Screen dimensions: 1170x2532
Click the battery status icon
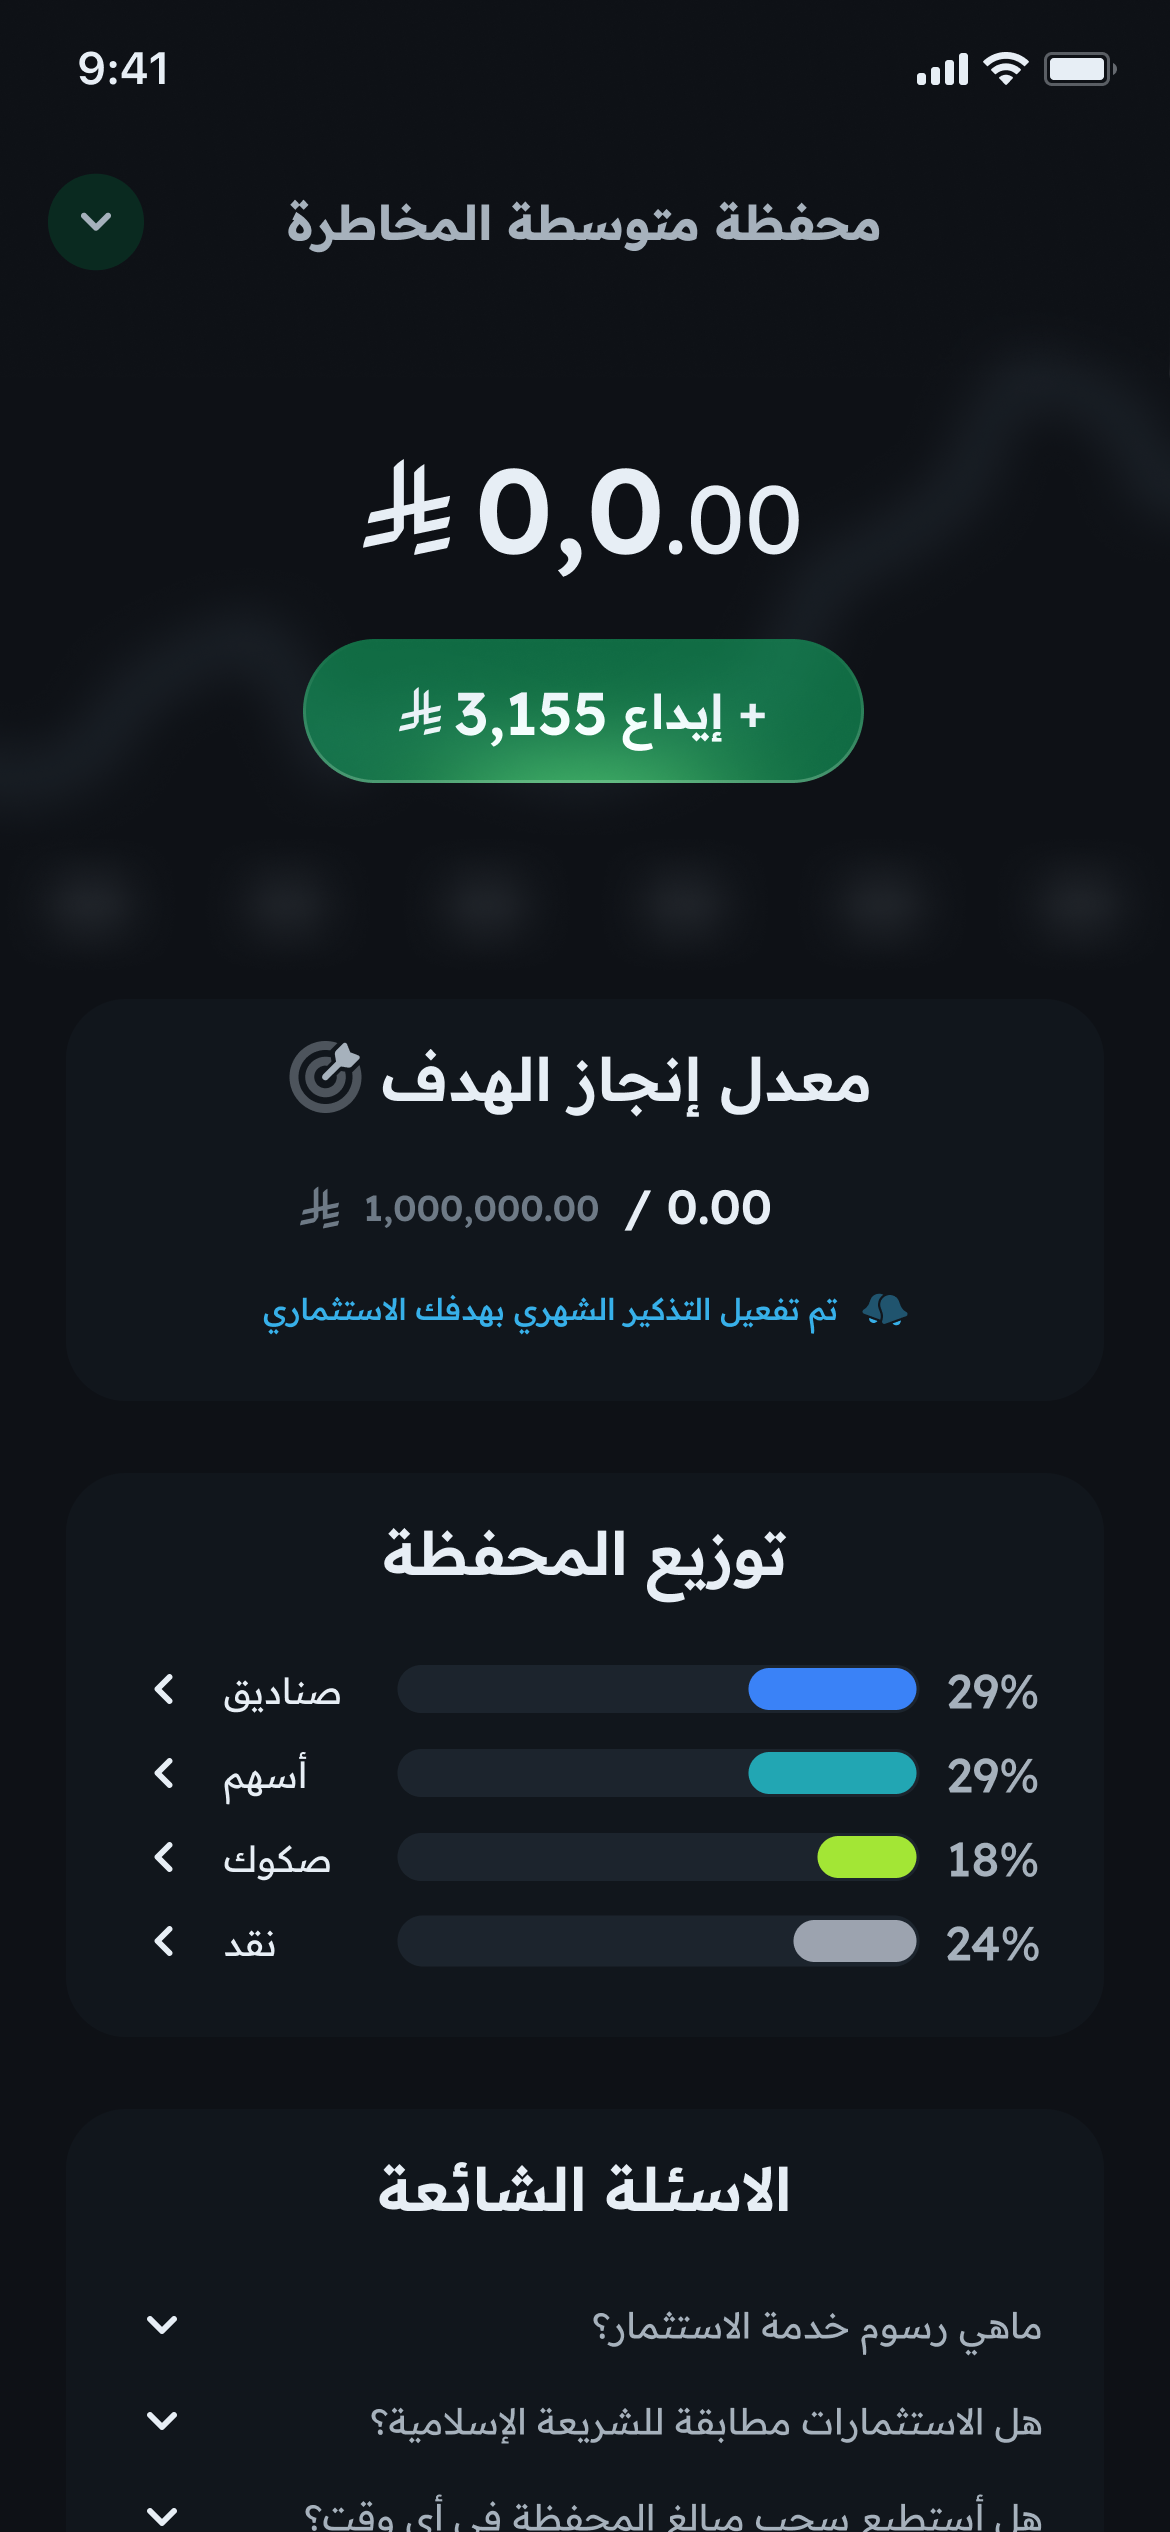(x=1079, y=69)
